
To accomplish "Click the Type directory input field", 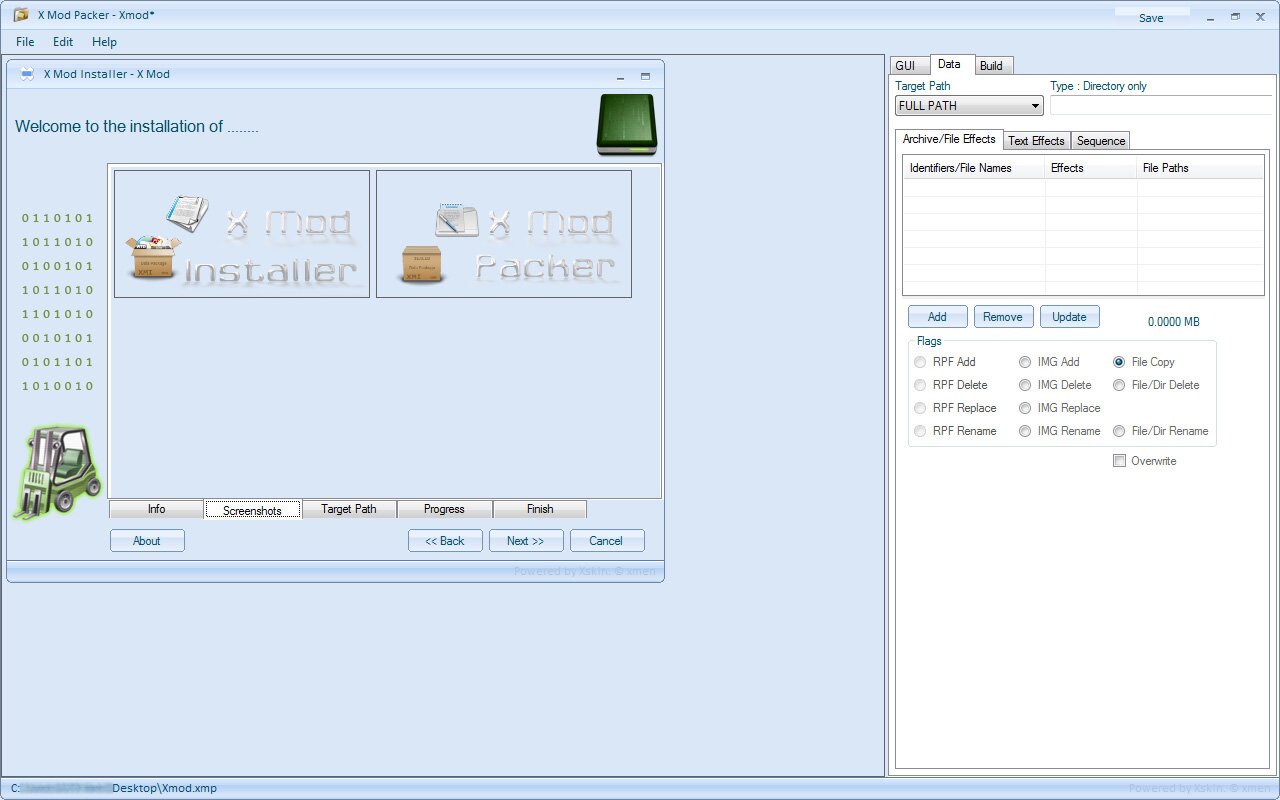I will tap(1159, 106).
